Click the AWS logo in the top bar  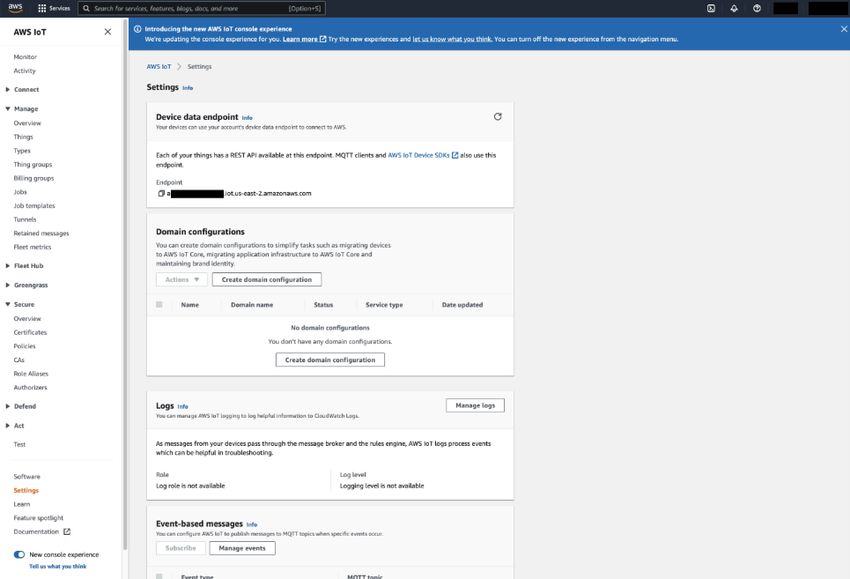coord(15,8)
